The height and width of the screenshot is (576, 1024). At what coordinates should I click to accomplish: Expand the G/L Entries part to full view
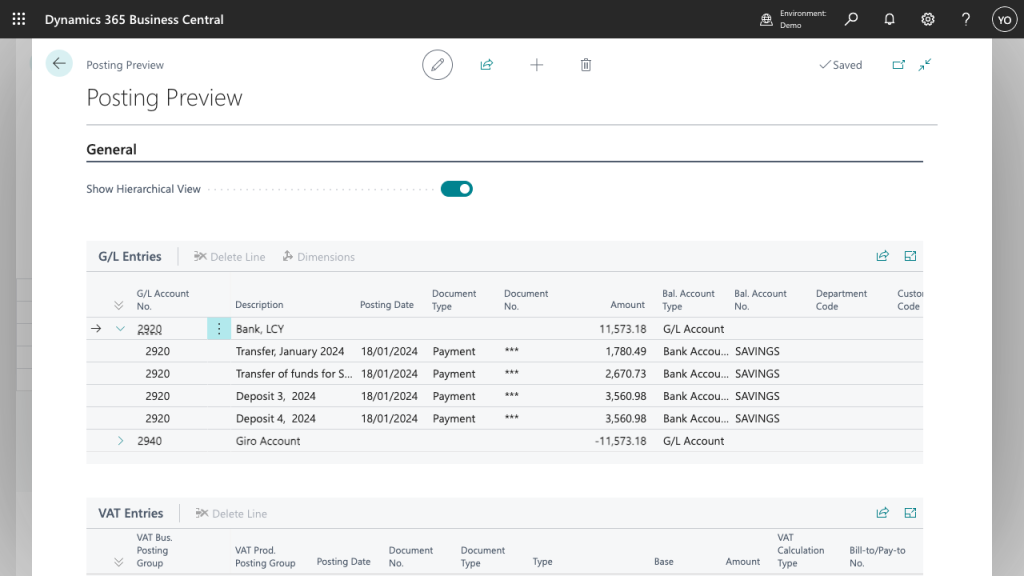pos(910,256)
